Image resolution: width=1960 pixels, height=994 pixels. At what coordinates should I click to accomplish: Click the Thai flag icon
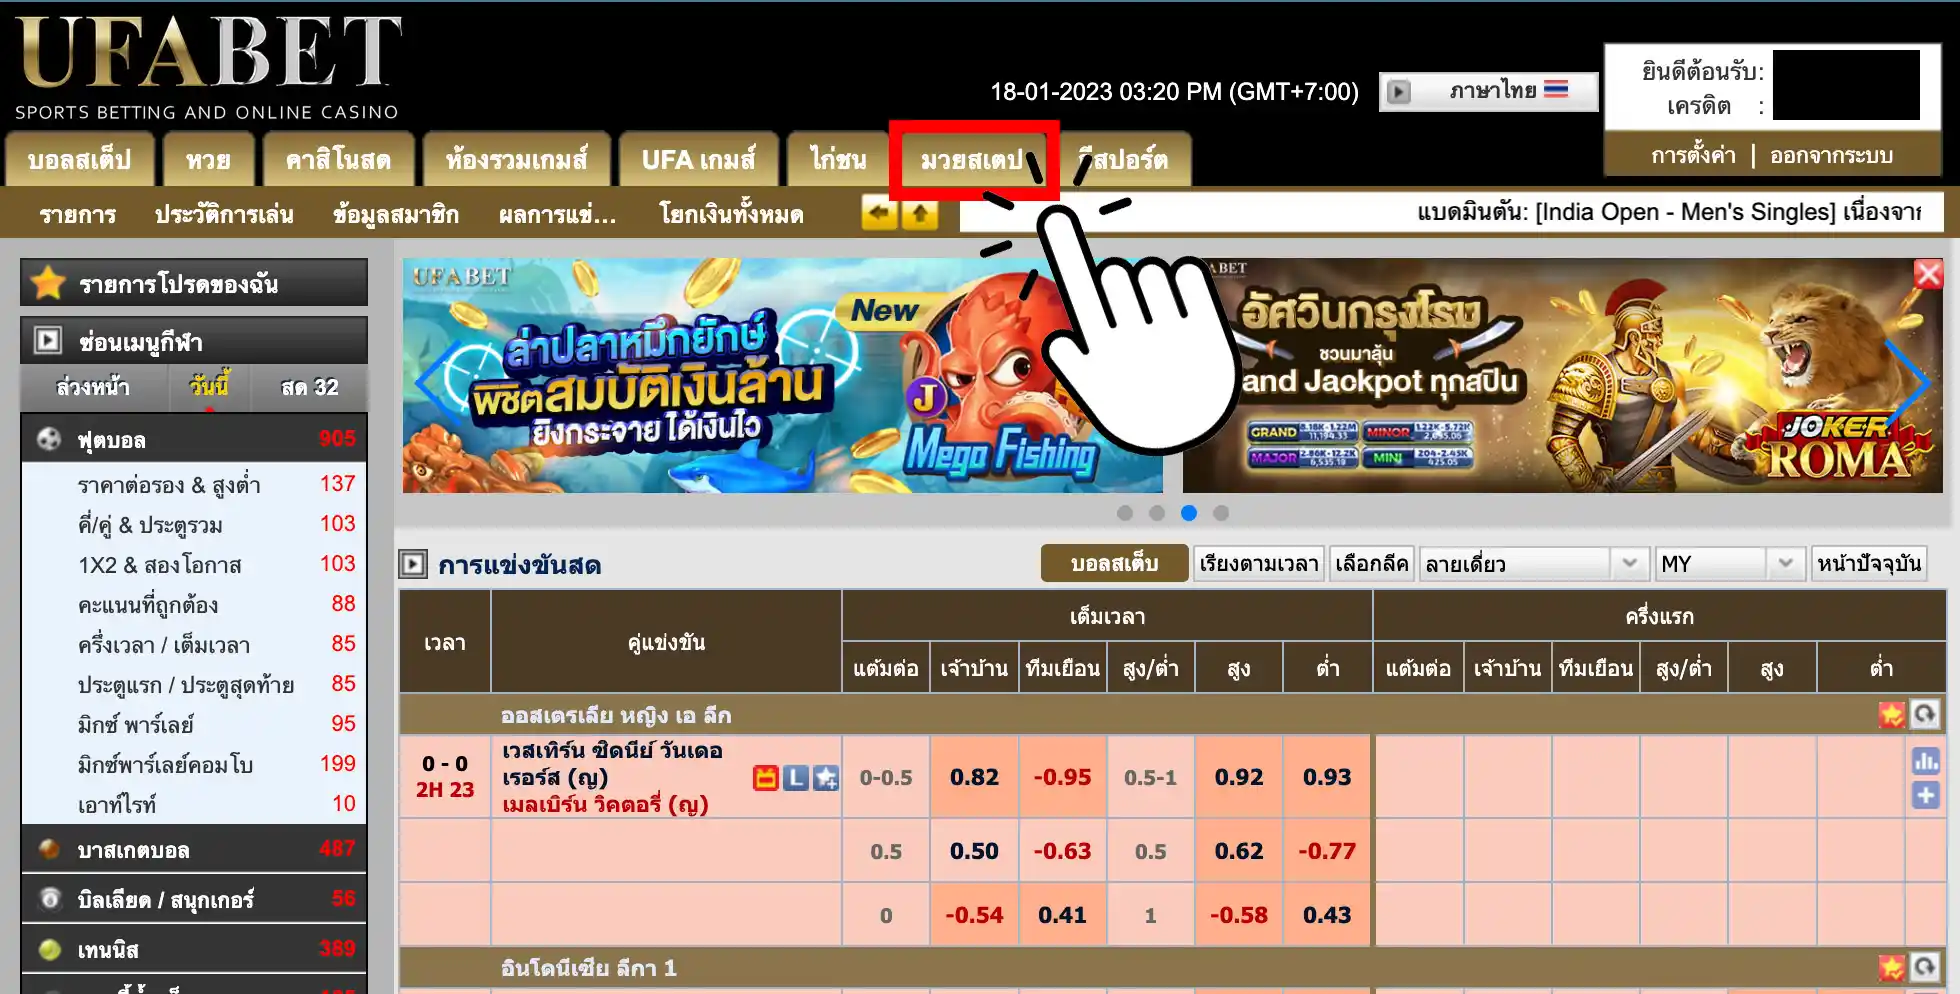click(1556, 89)
